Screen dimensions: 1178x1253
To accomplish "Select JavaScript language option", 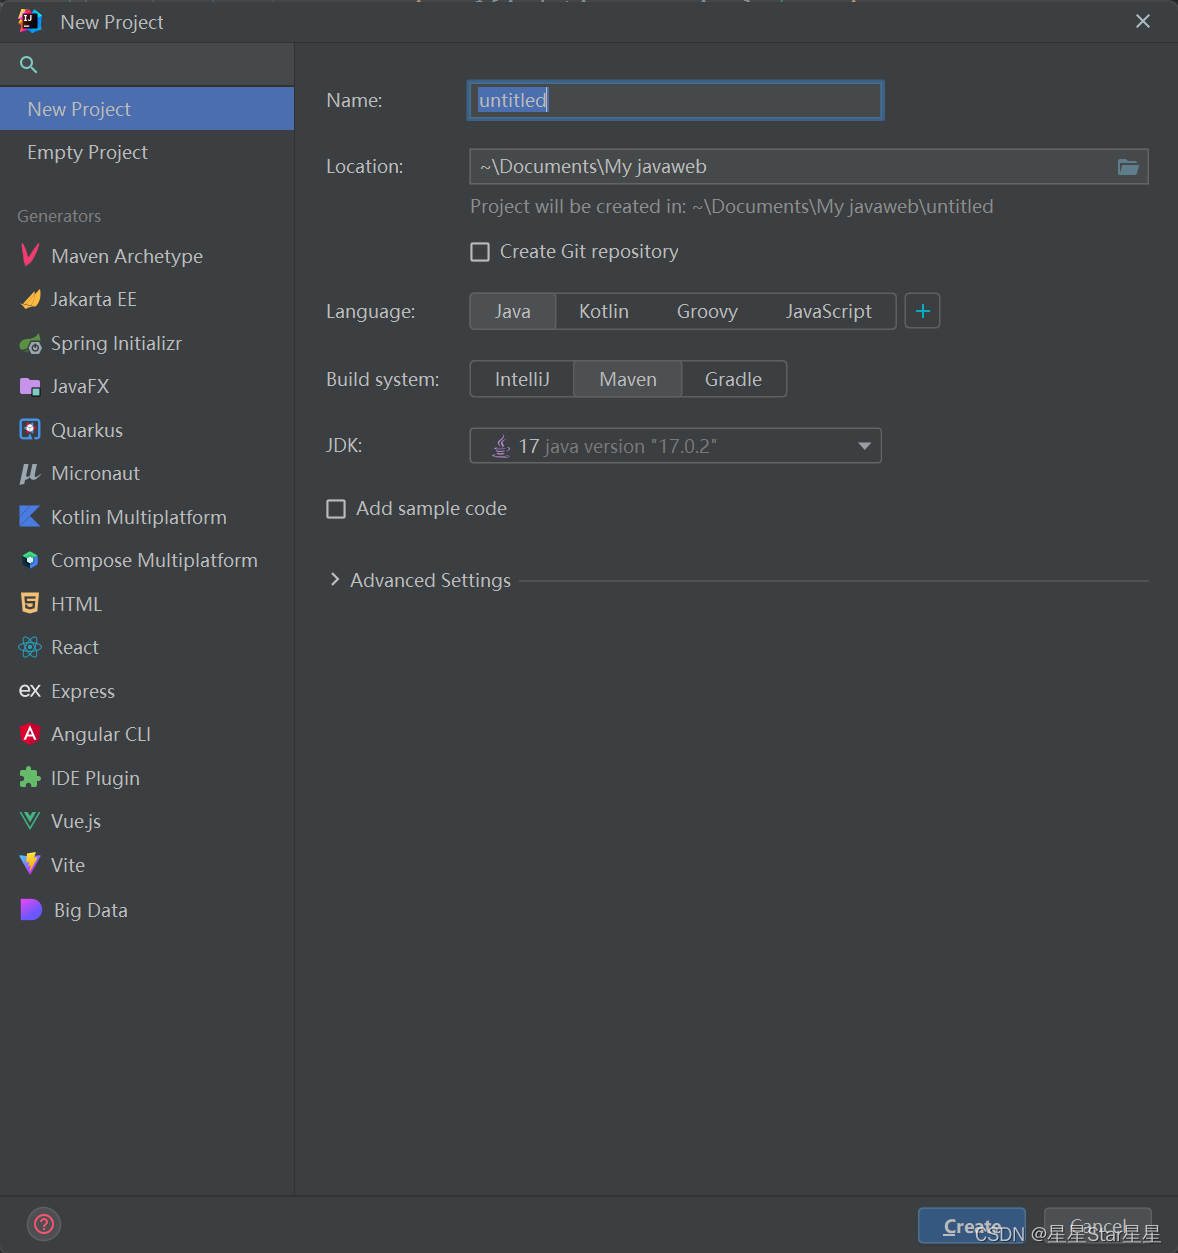I will click(x=828, y=311).
